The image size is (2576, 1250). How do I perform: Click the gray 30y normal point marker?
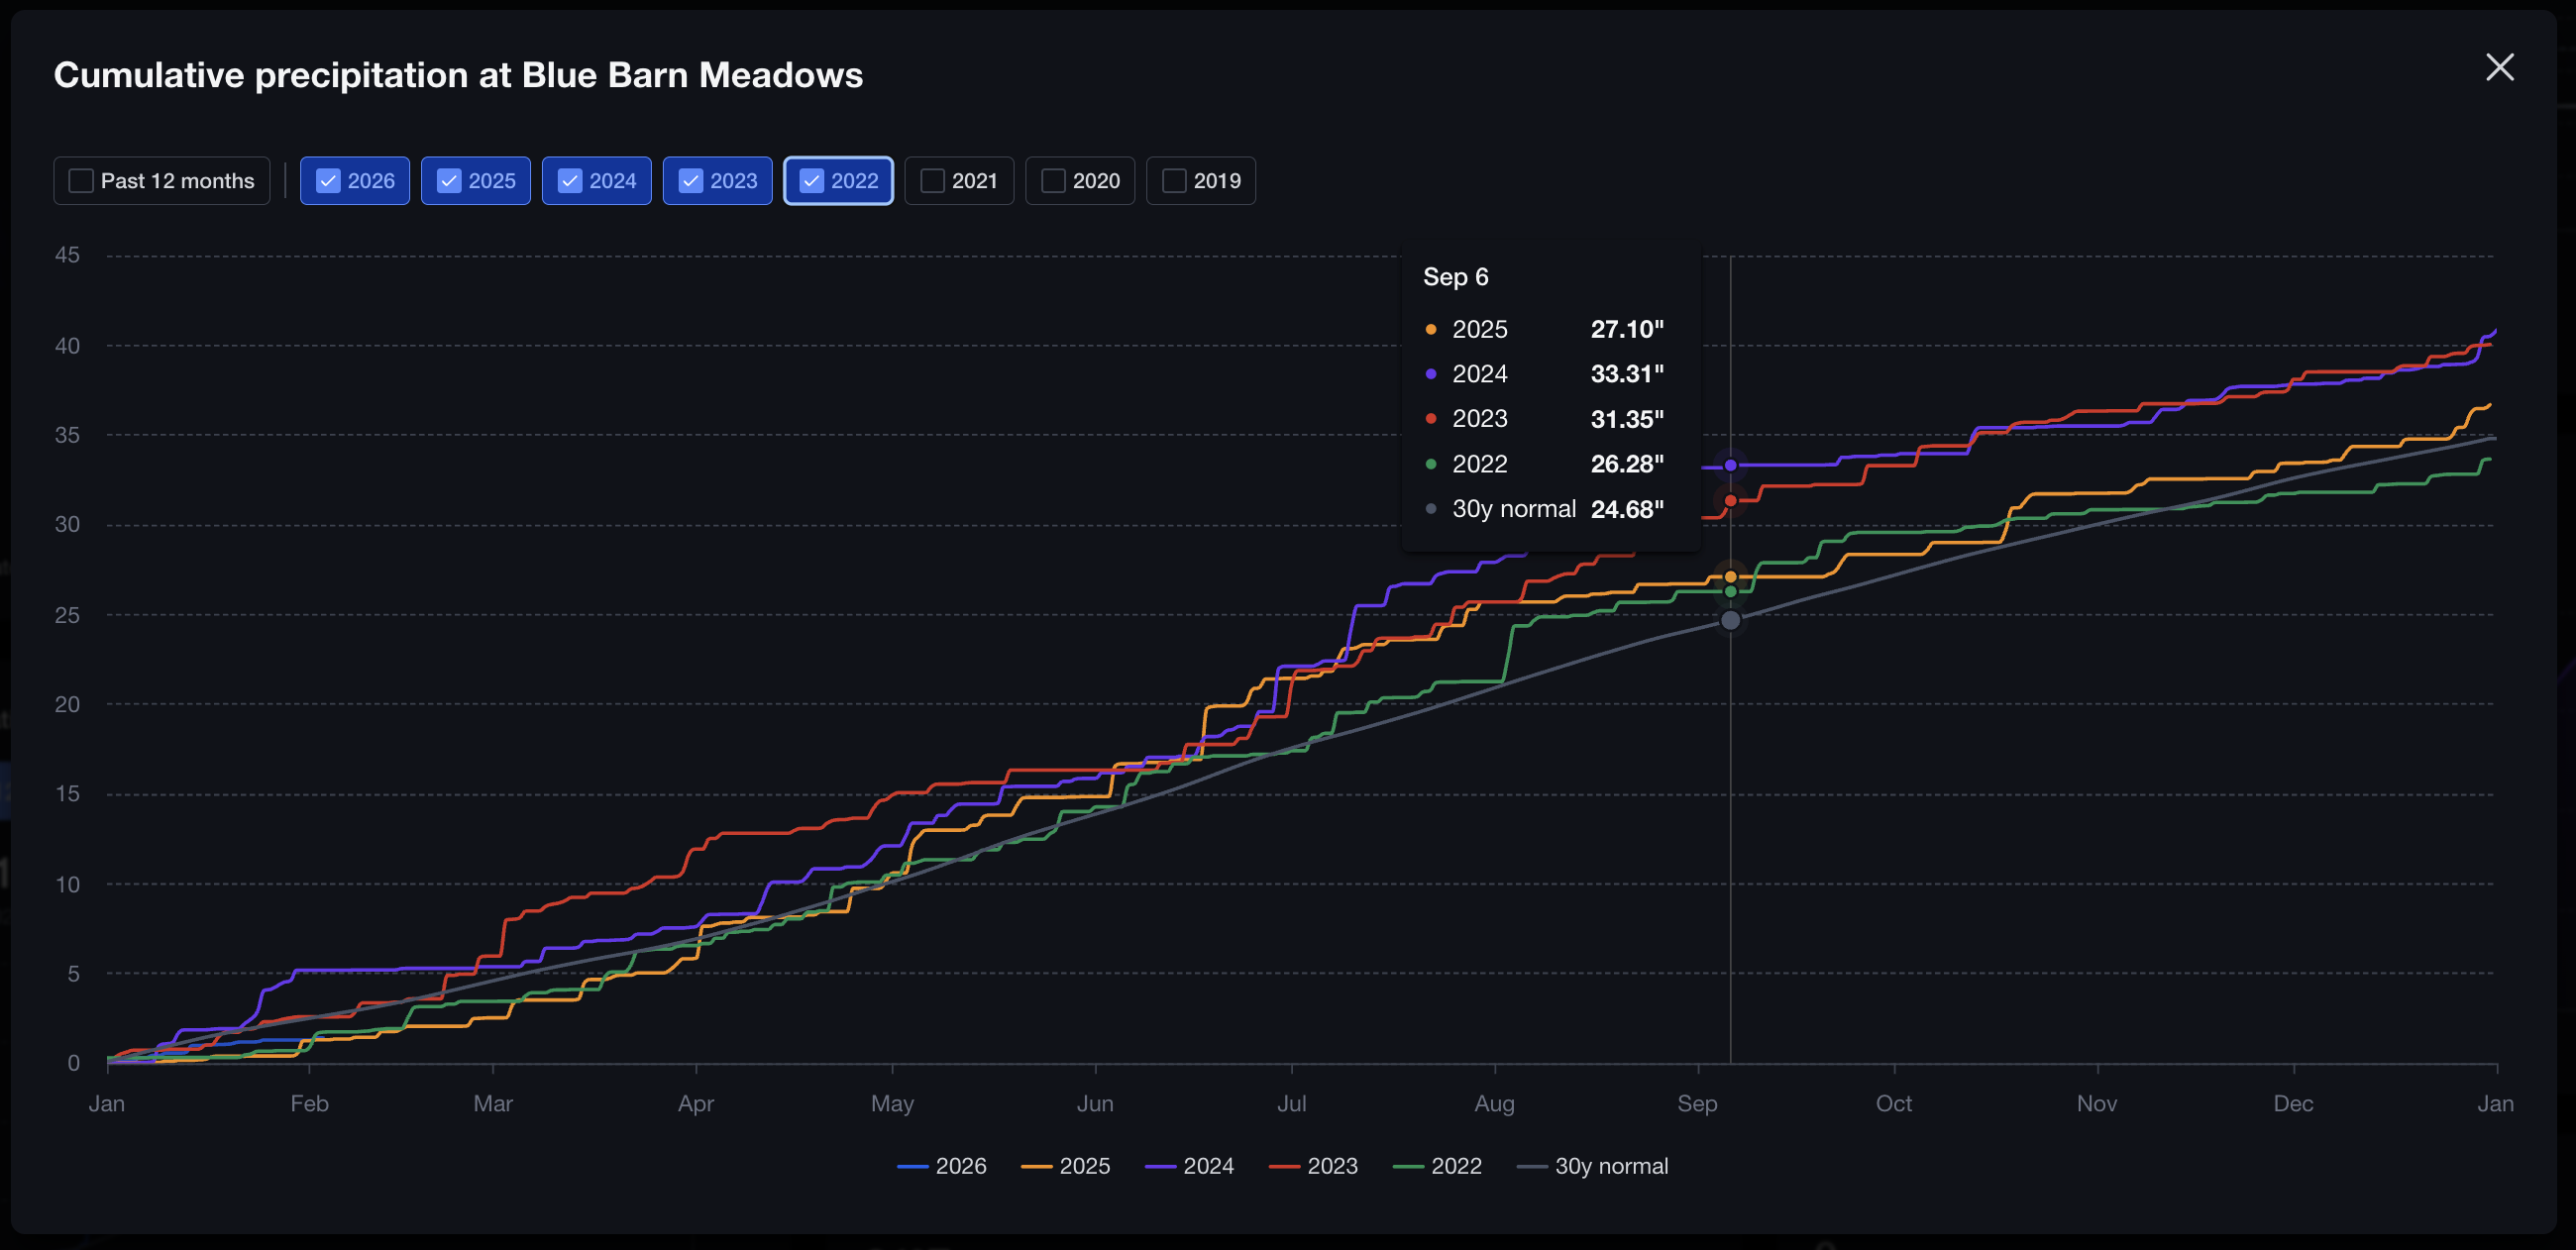pyautogui.click(x=1730, y=620)
